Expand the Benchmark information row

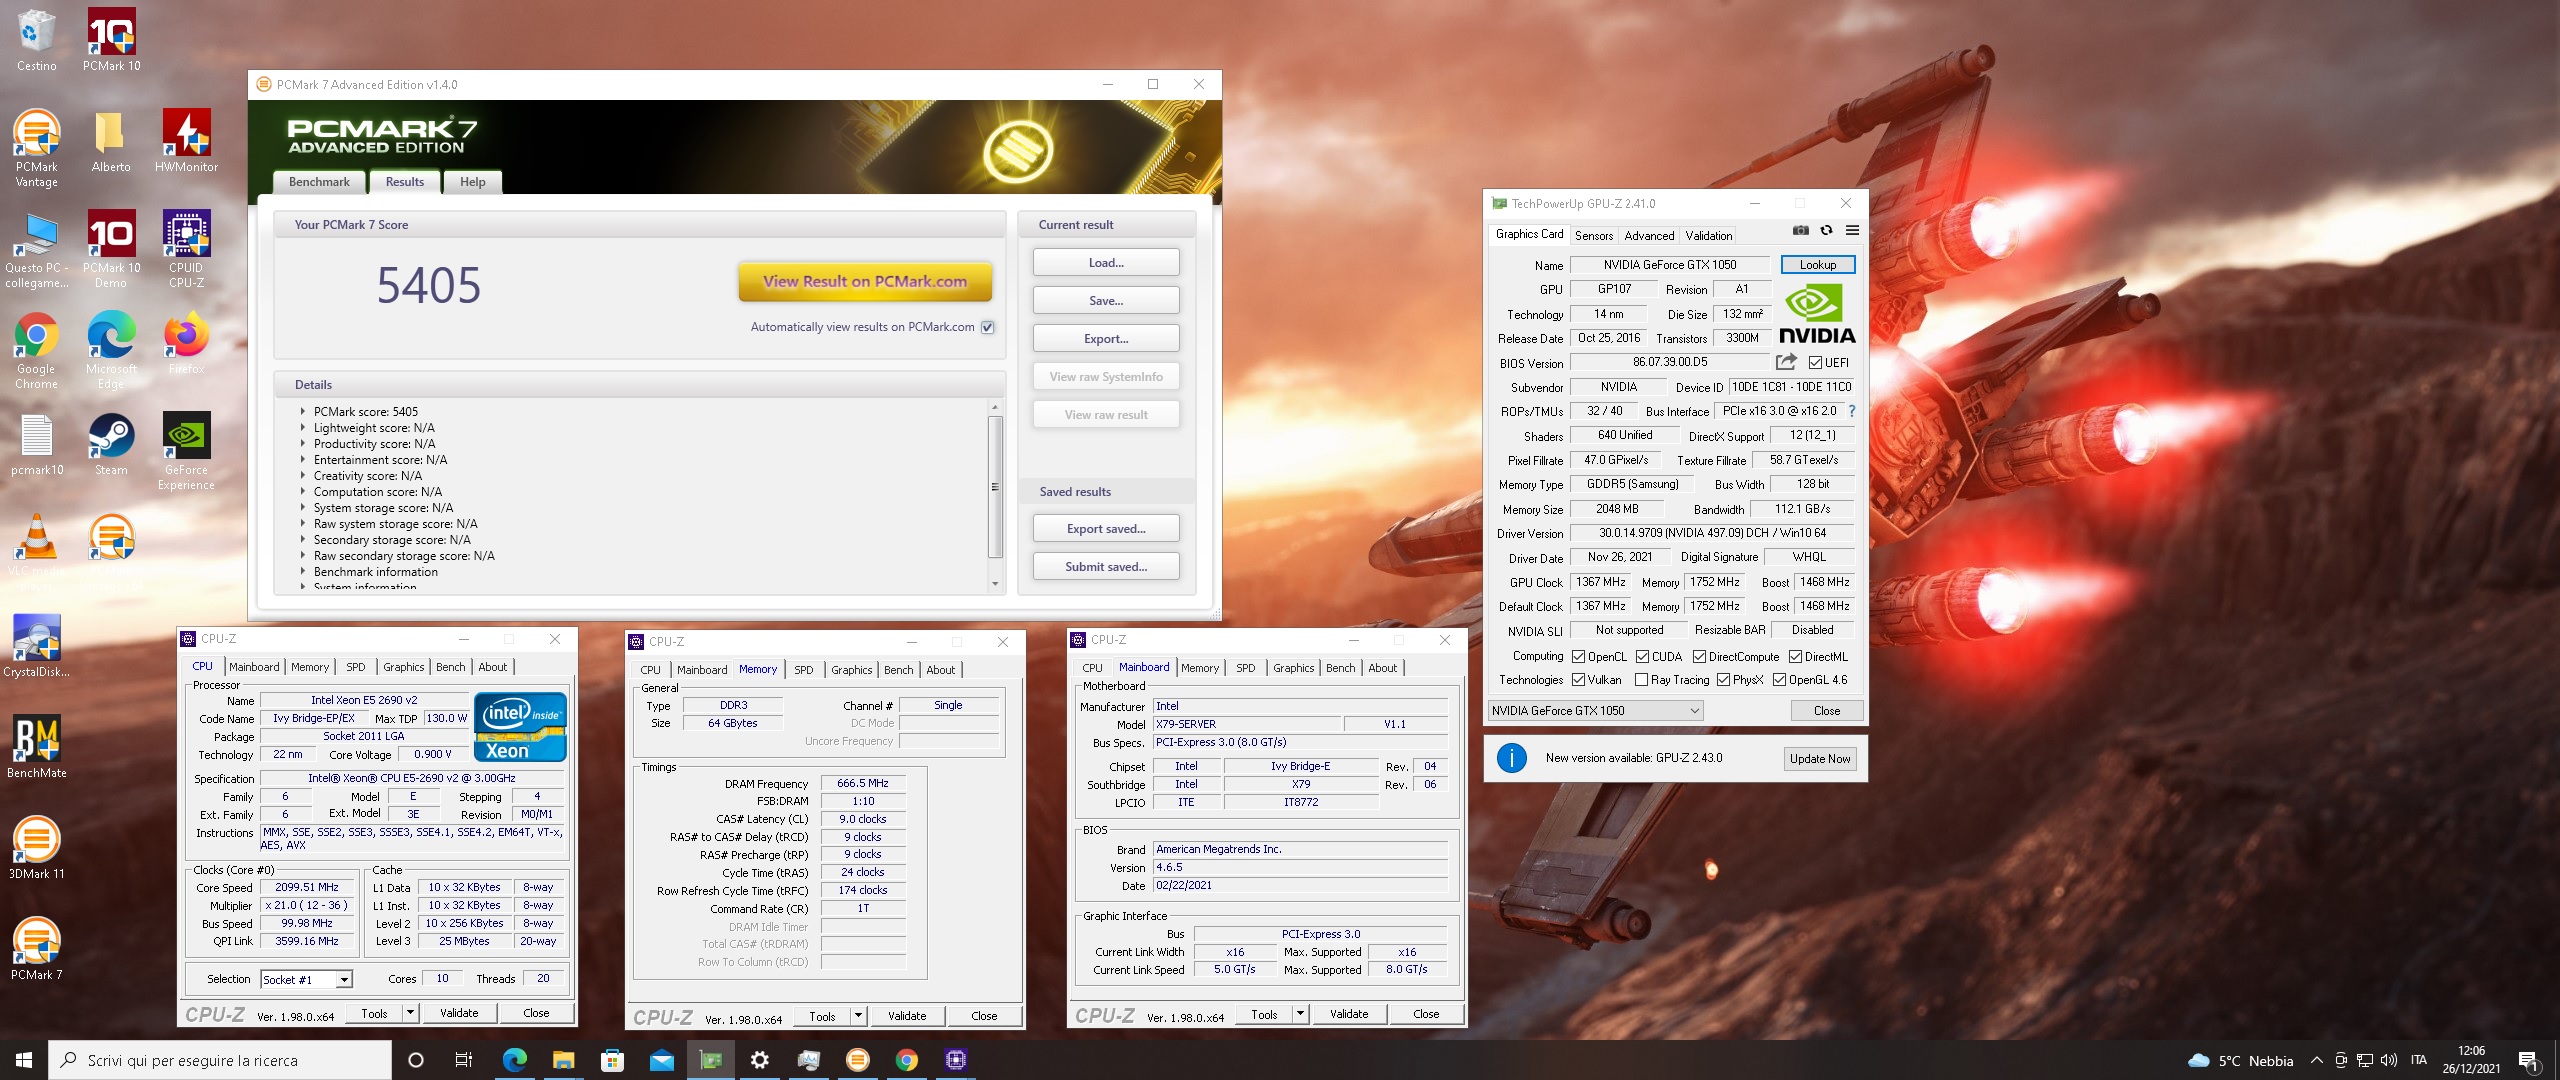303,572
